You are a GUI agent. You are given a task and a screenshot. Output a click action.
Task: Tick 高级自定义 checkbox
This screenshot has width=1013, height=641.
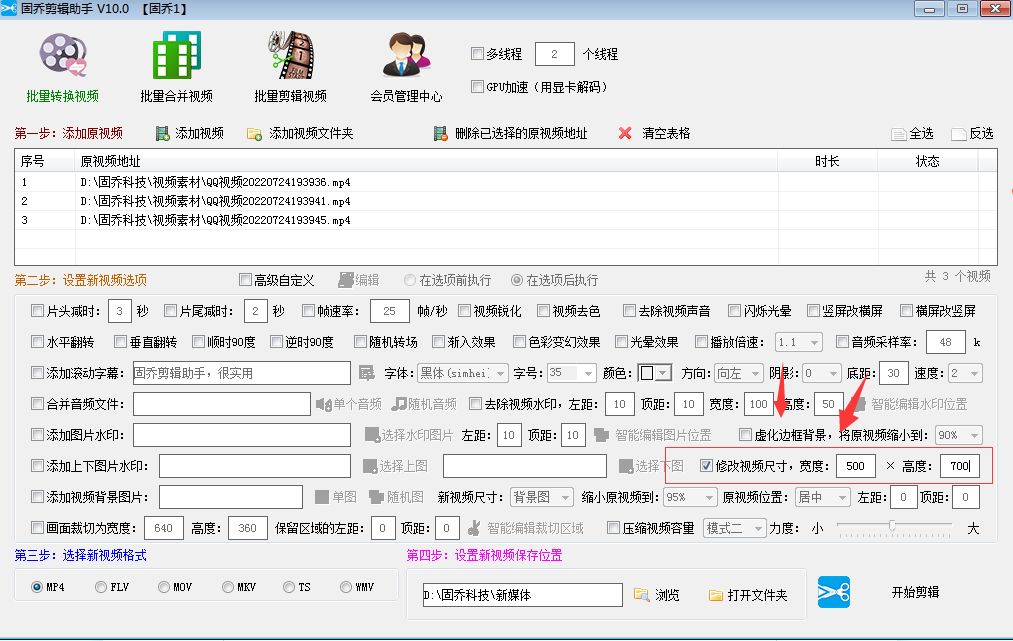(x=245, y=280)
